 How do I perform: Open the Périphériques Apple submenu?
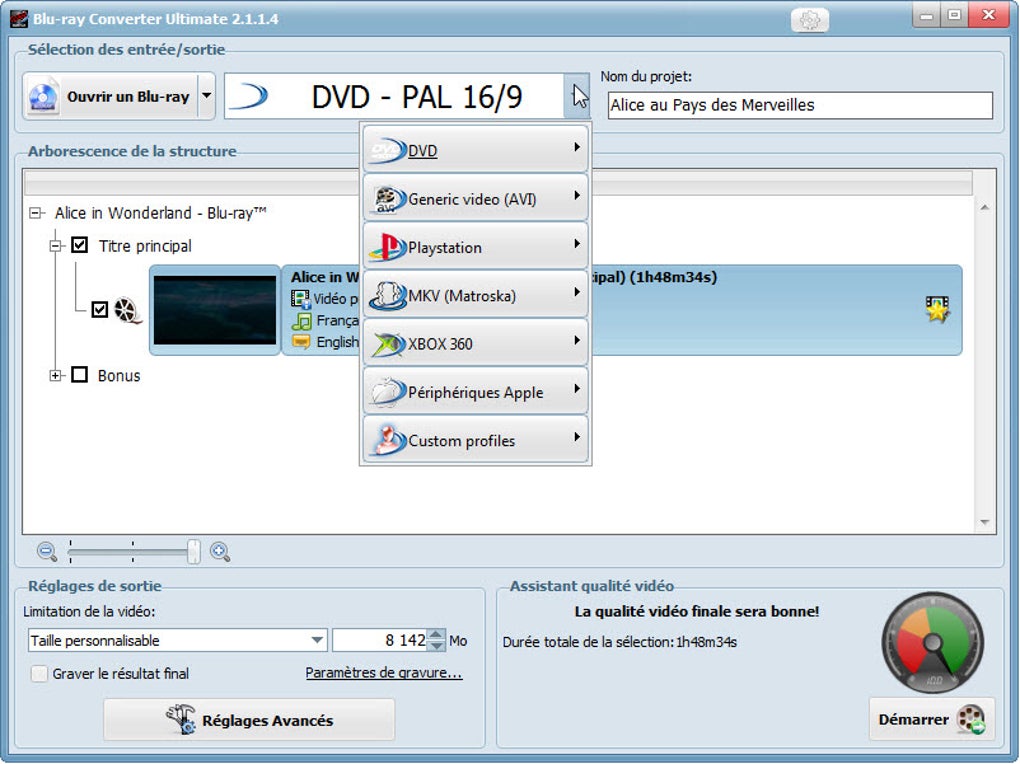(476, 391)
